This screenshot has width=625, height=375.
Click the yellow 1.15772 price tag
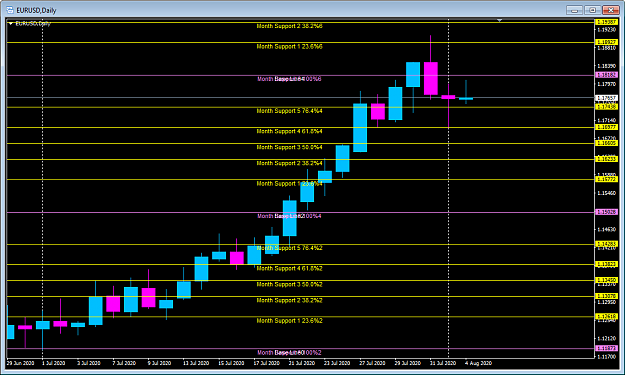[x=606, y=179]
